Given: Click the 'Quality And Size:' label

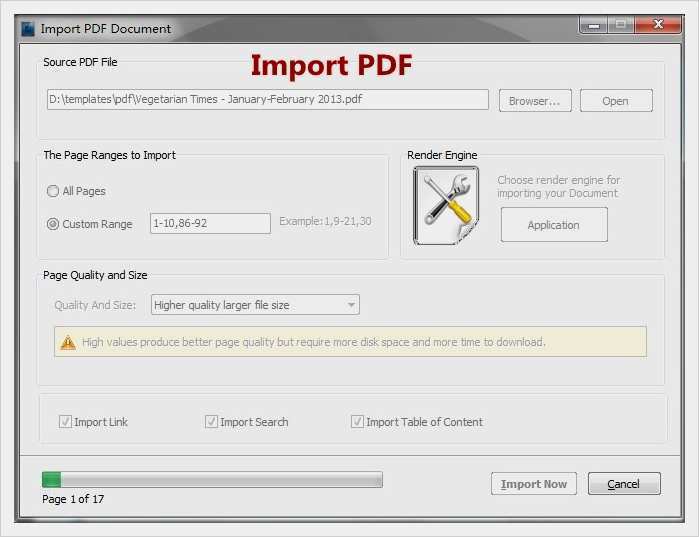Looking at the screenshot, I should click(x=95, y=305).
